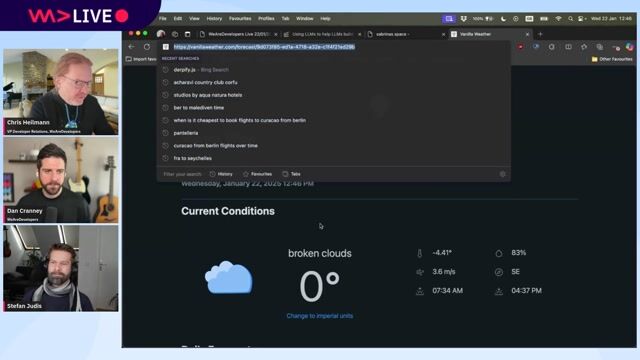Close the Vanilla Weather tab
Viewport: 640px width, 360px height.
tap(527, 34)
